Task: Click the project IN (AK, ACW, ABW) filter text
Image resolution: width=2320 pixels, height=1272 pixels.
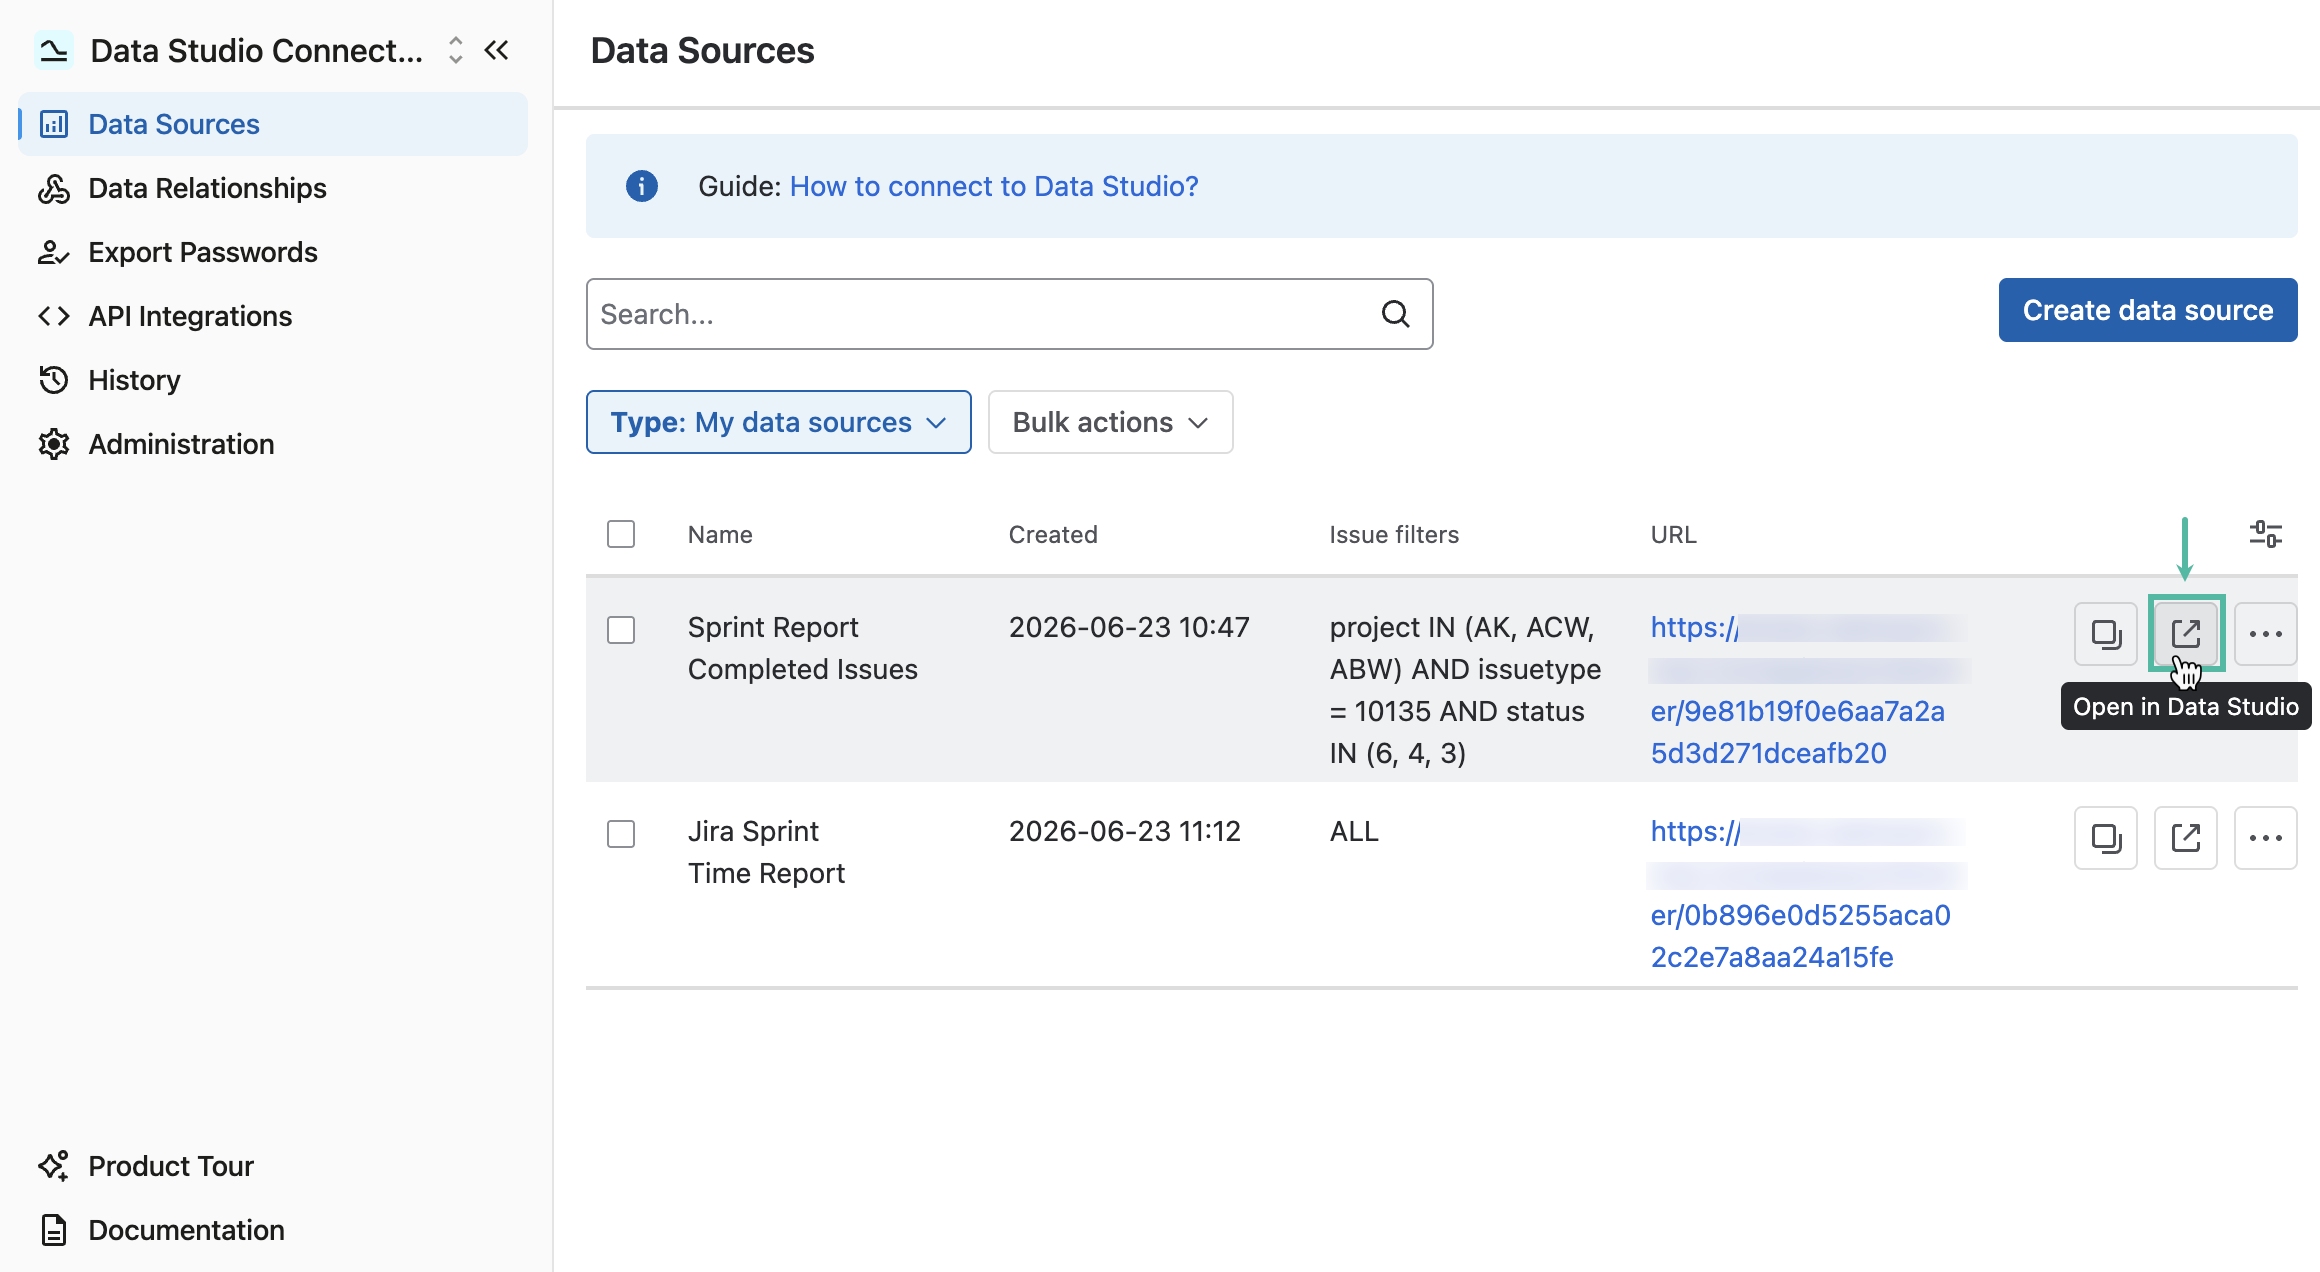Action: (x=1465, y=690)
